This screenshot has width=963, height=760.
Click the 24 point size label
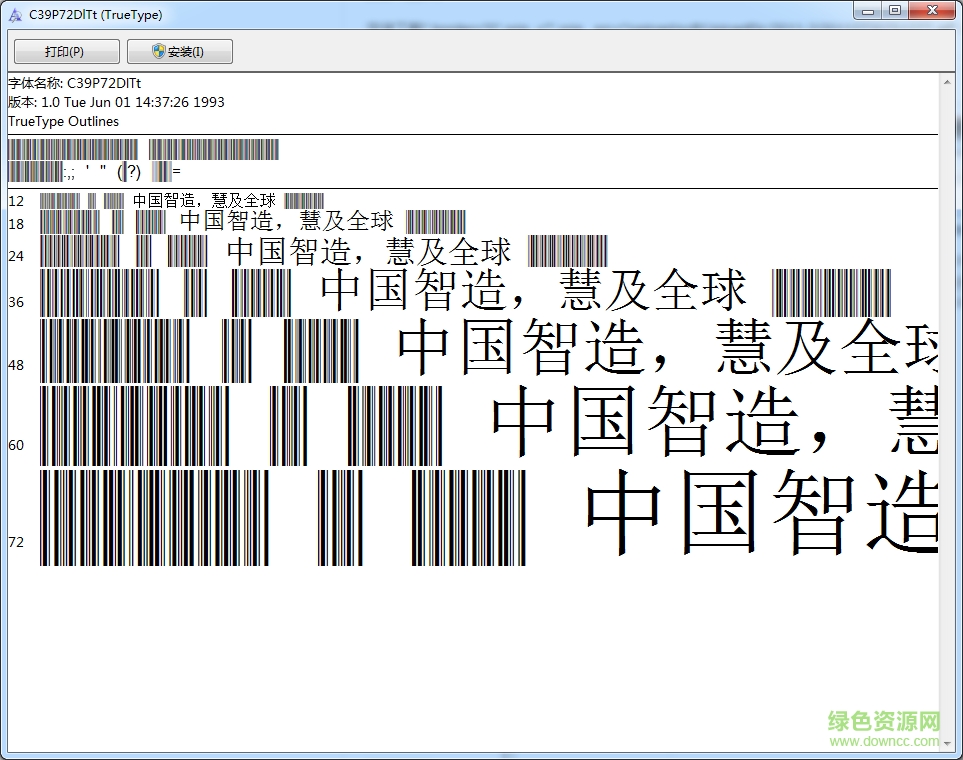pos(16,256)
